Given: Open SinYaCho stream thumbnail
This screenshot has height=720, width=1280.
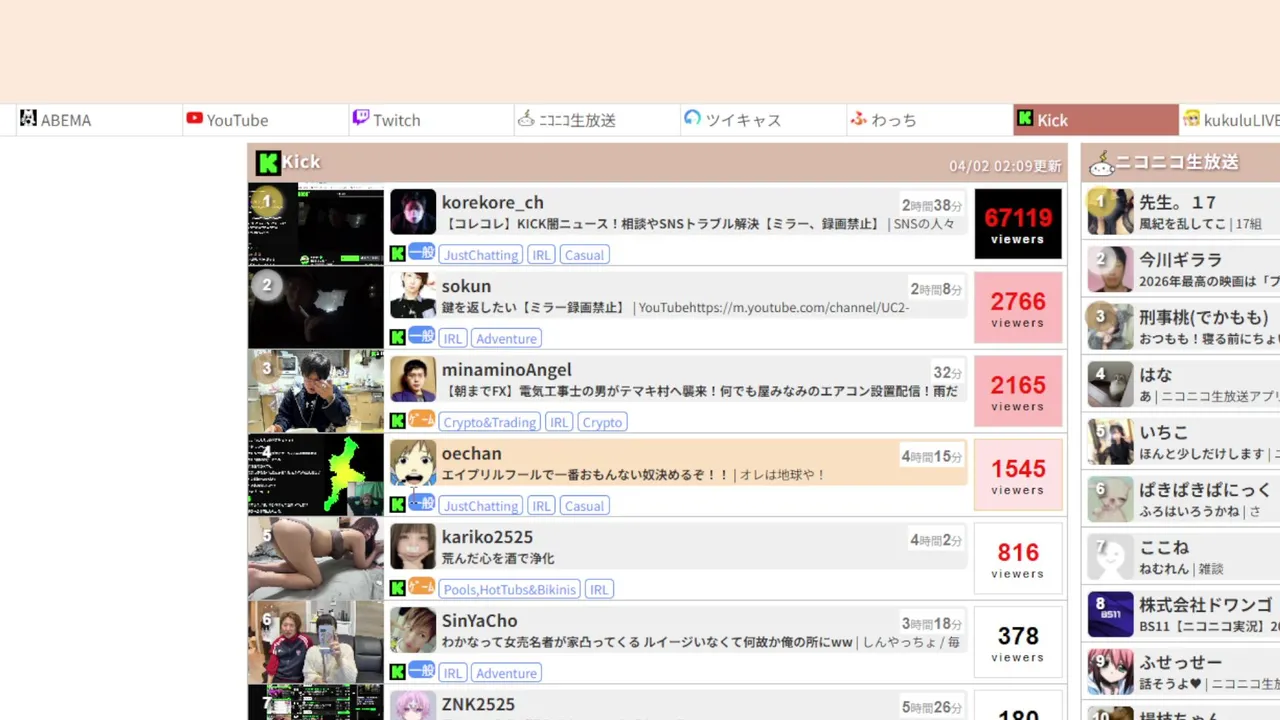Looking at the screenshot, I should coord(316,642).
